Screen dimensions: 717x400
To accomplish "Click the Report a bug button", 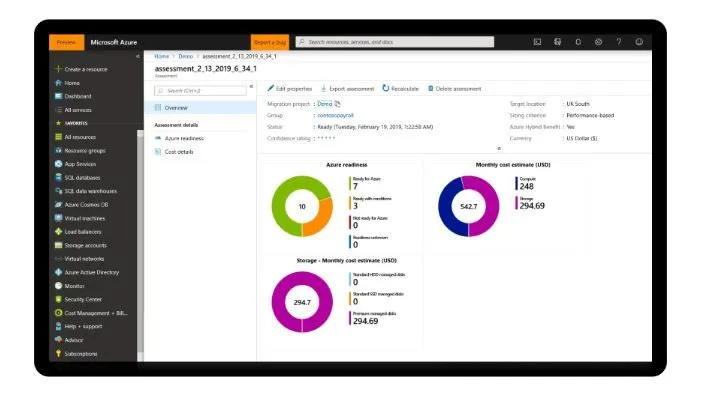I will (x=270, y=42).
